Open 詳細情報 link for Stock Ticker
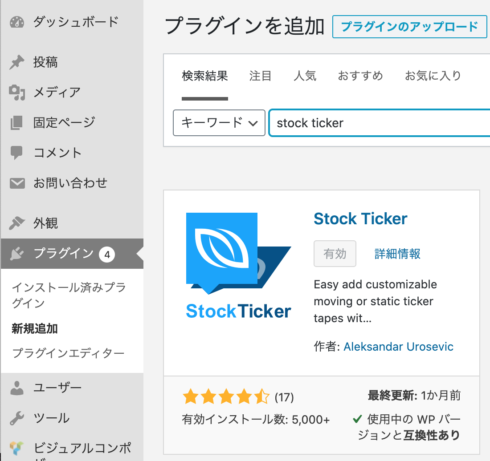 [x=397, y=254]
